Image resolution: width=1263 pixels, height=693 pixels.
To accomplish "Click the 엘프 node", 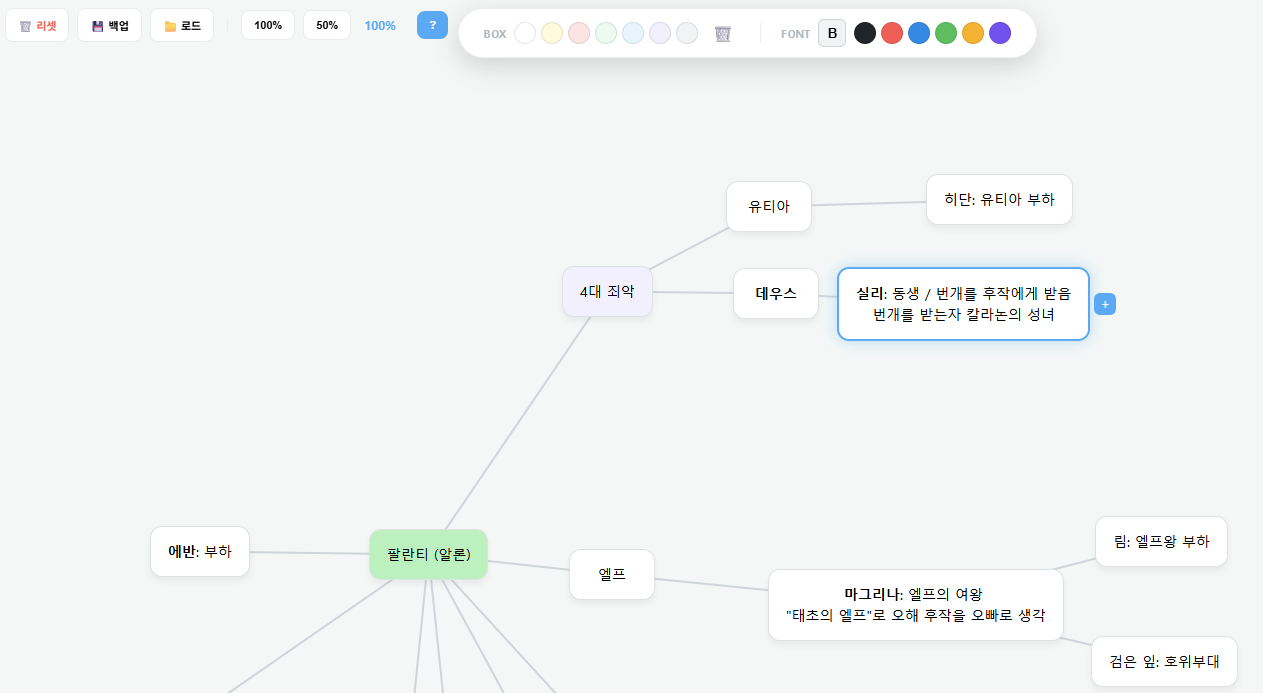I will pyautogui.click(x=612, y=574).
